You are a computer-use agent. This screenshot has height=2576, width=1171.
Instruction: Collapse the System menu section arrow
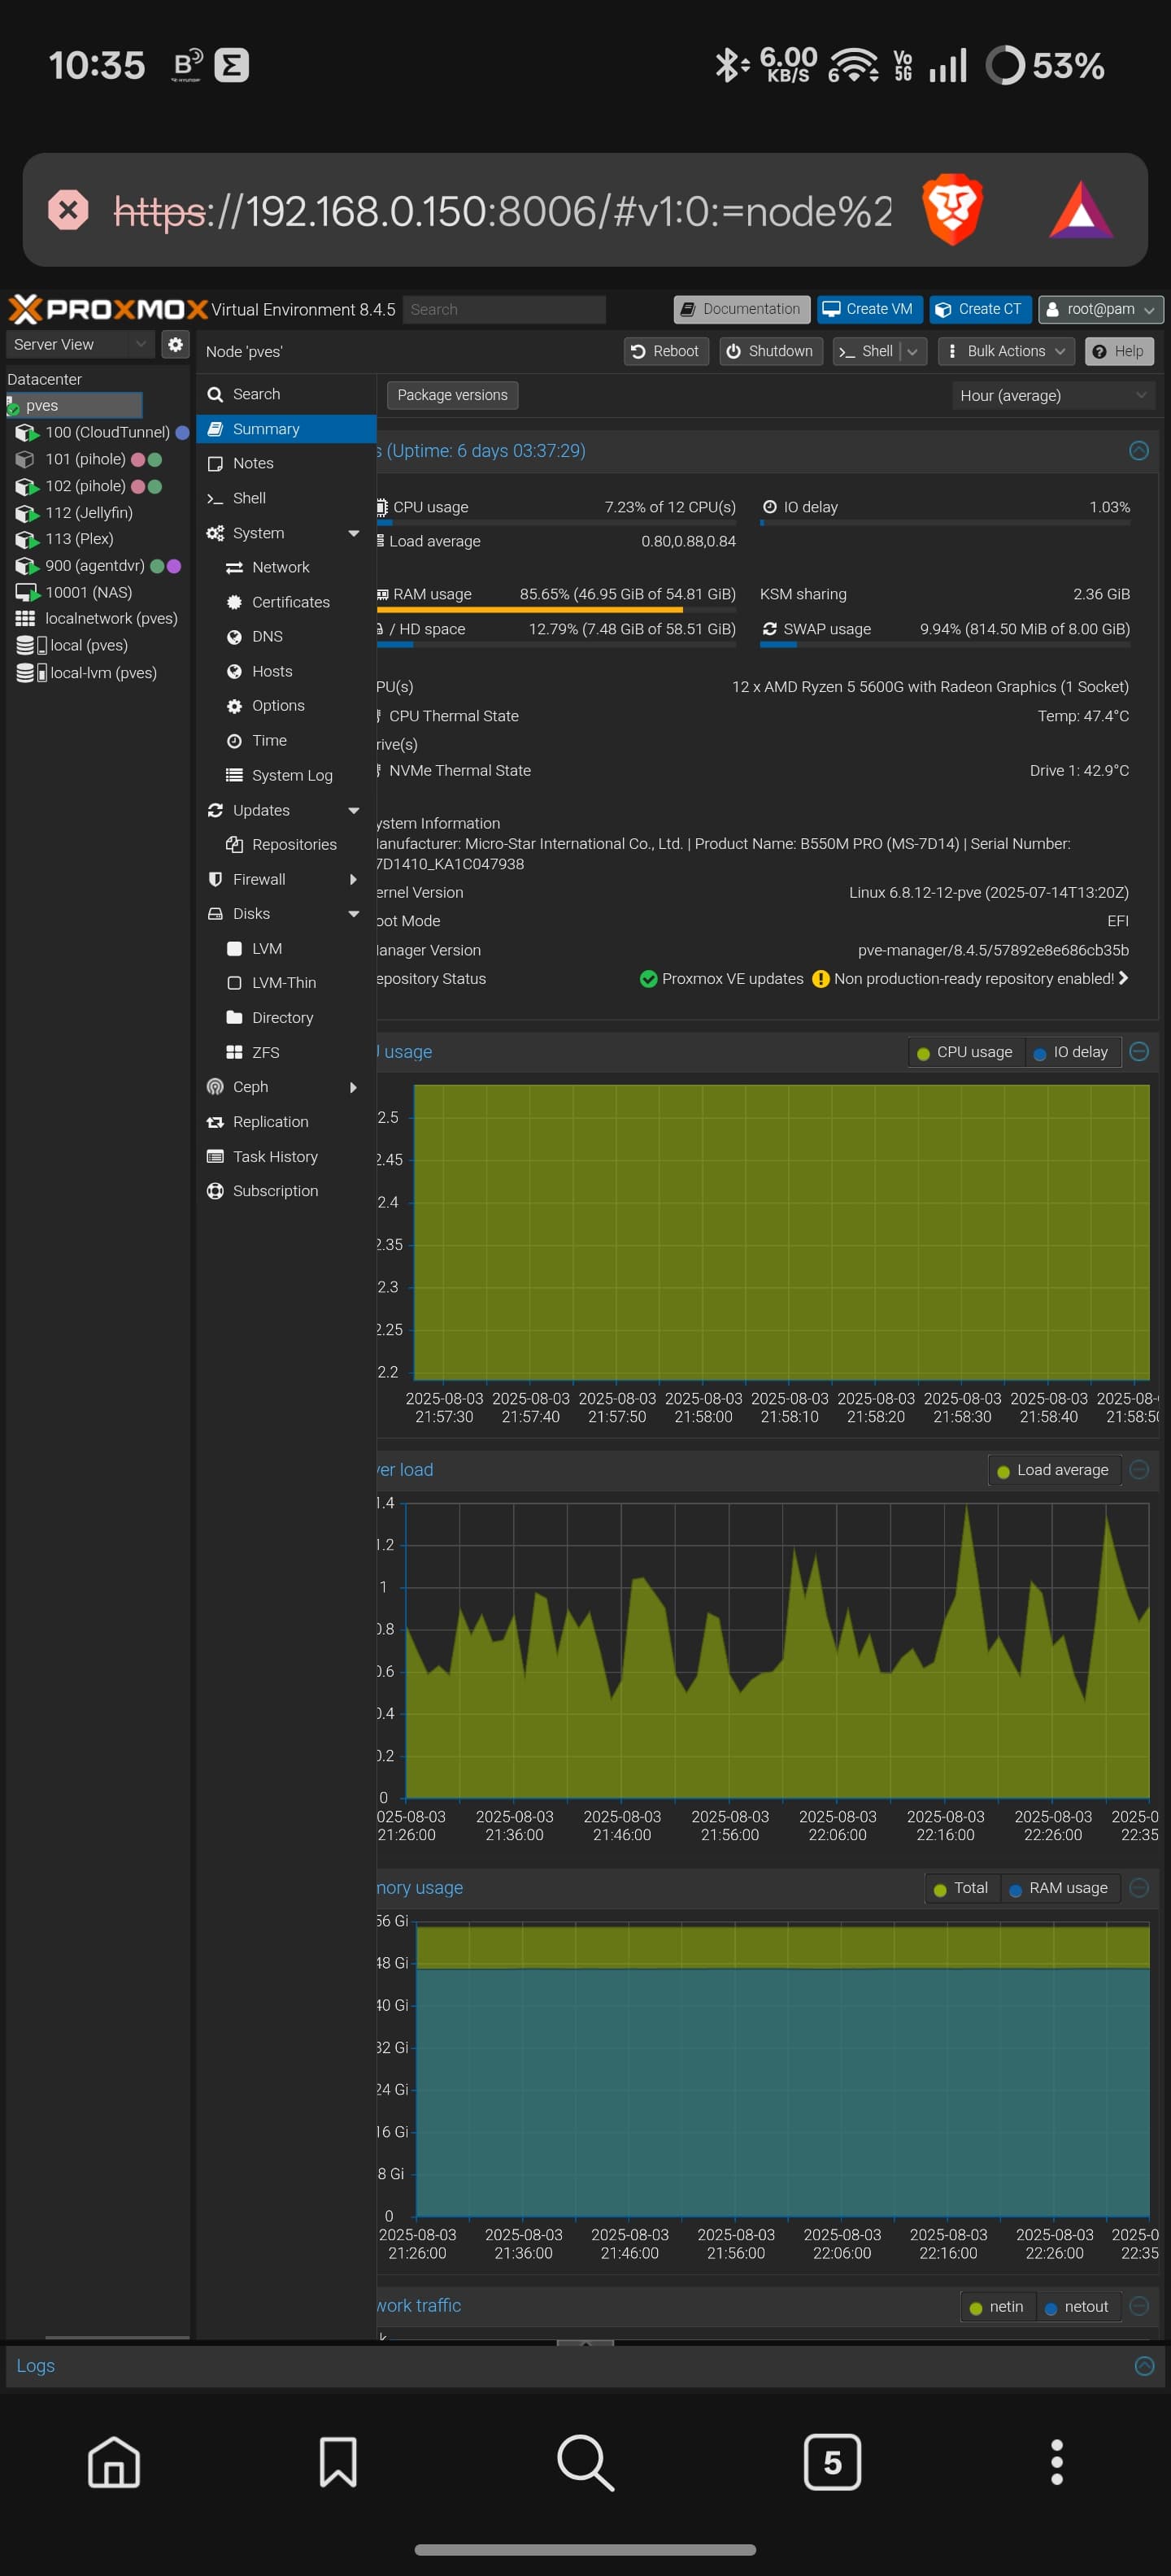[353, 533]
